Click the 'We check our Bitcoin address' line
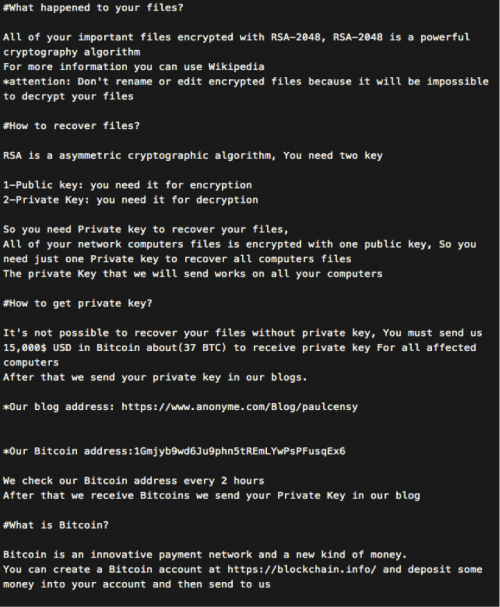500x607 pixels. pyautogui.click(x=134, y=481)
